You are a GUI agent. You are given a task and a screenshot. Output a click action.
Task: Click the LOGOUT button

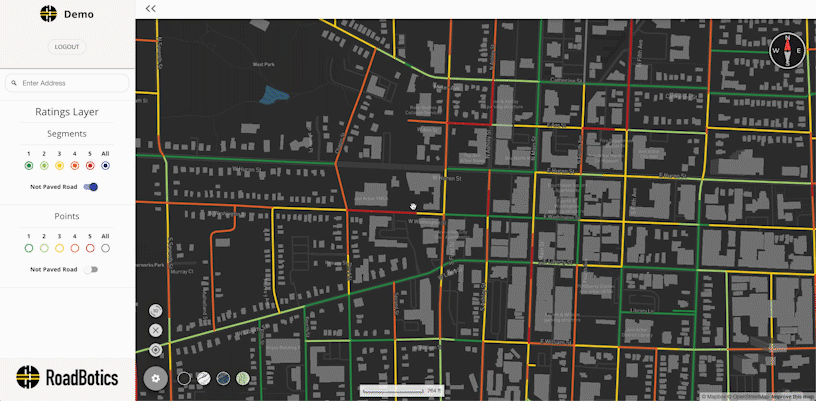67,47
